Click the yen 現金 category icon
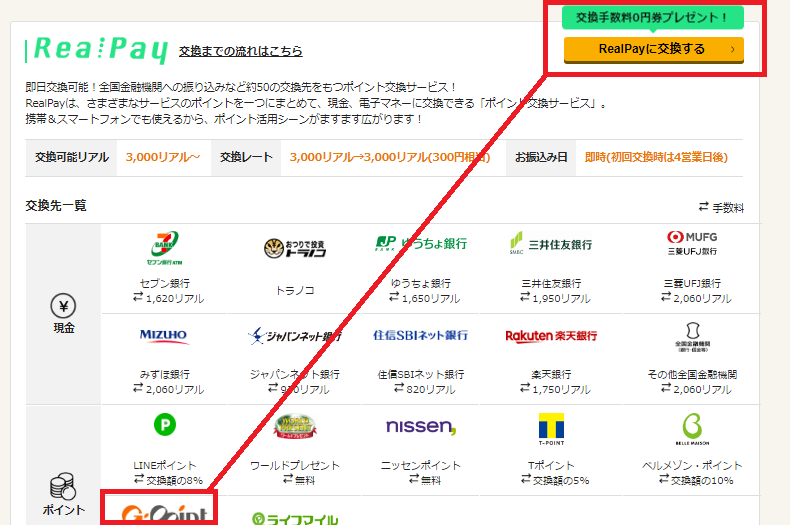This screenshot has width=790, height=525. click(63, 306)
